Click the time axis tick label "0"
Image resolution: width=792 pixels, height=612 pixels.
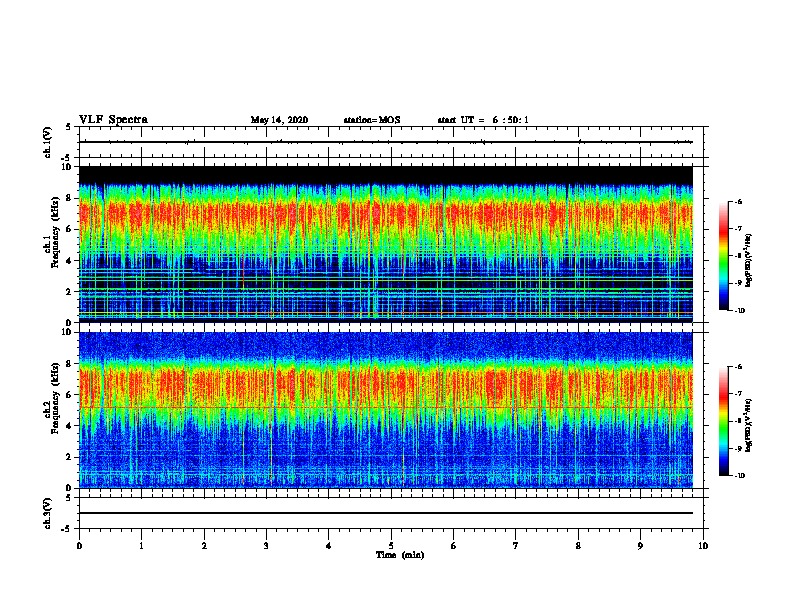[79, 546]
